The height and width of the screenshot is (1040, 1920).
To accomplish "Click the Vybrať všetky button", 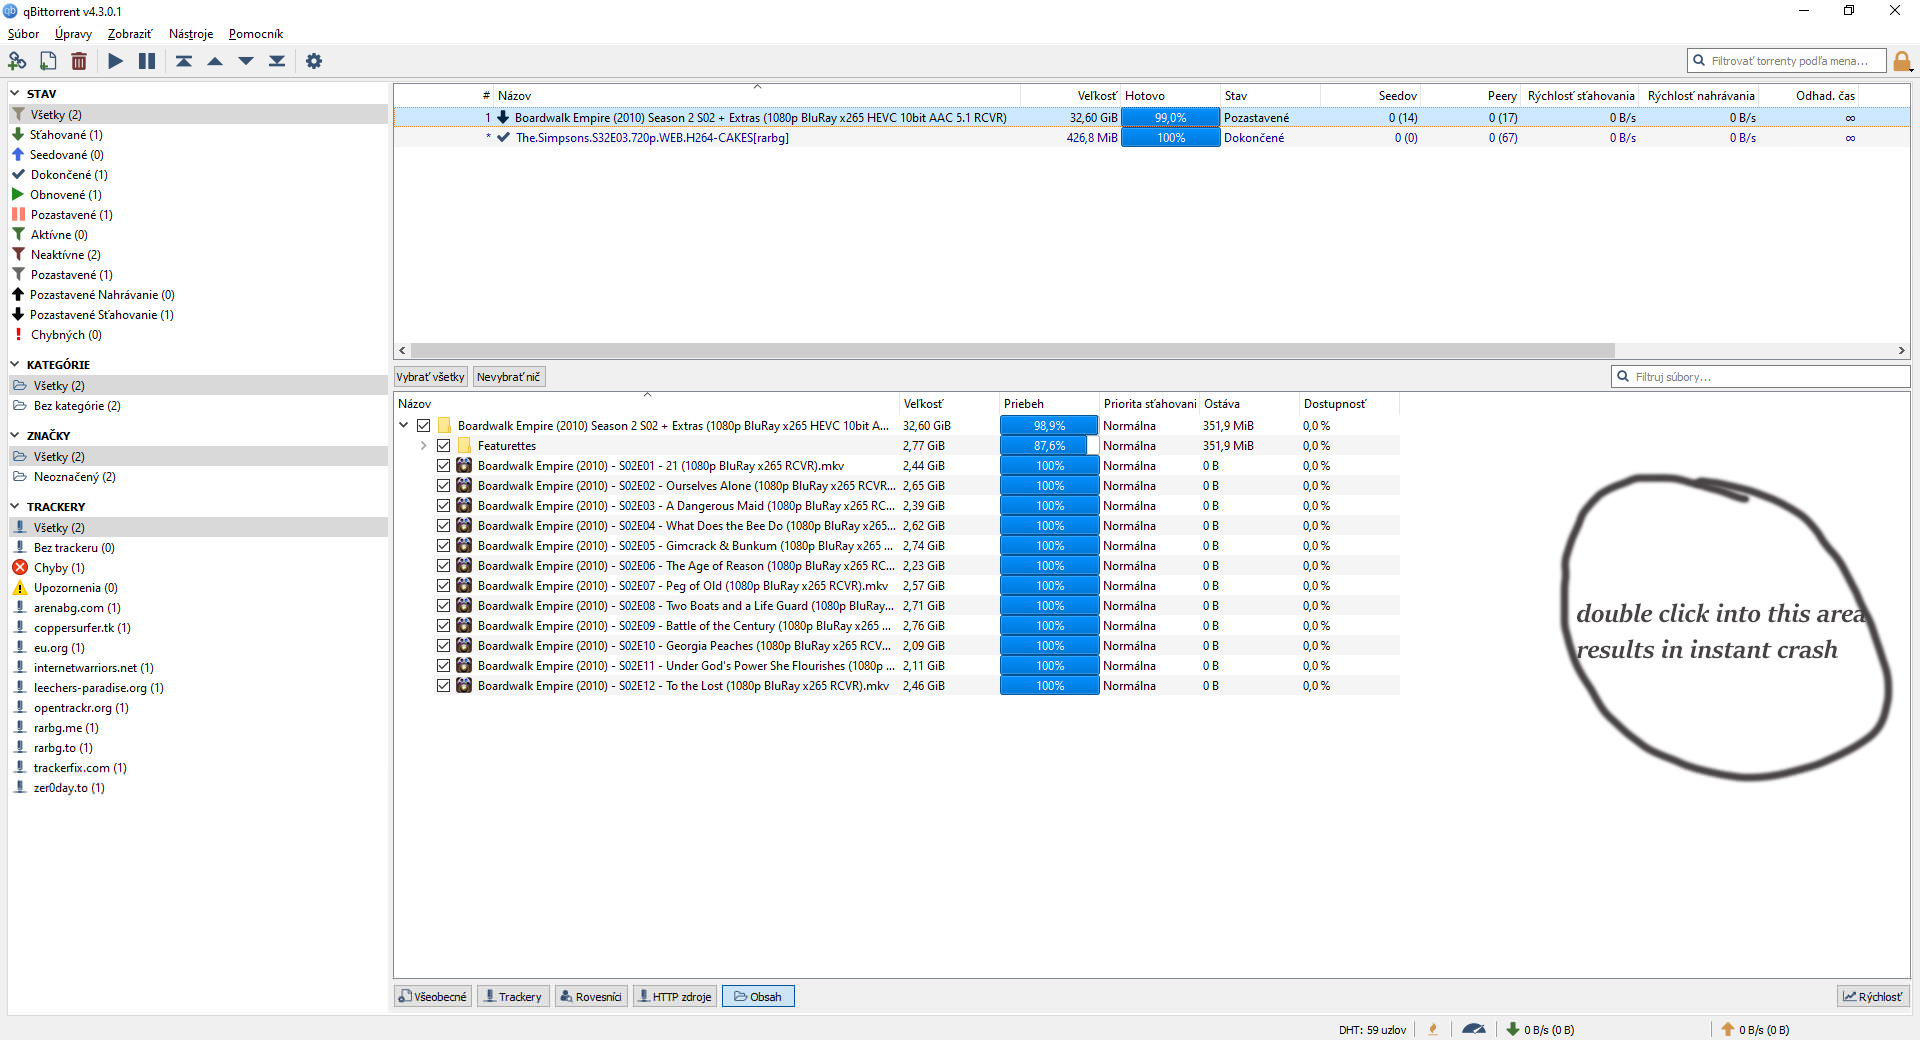I will click(x=431, y=377).
